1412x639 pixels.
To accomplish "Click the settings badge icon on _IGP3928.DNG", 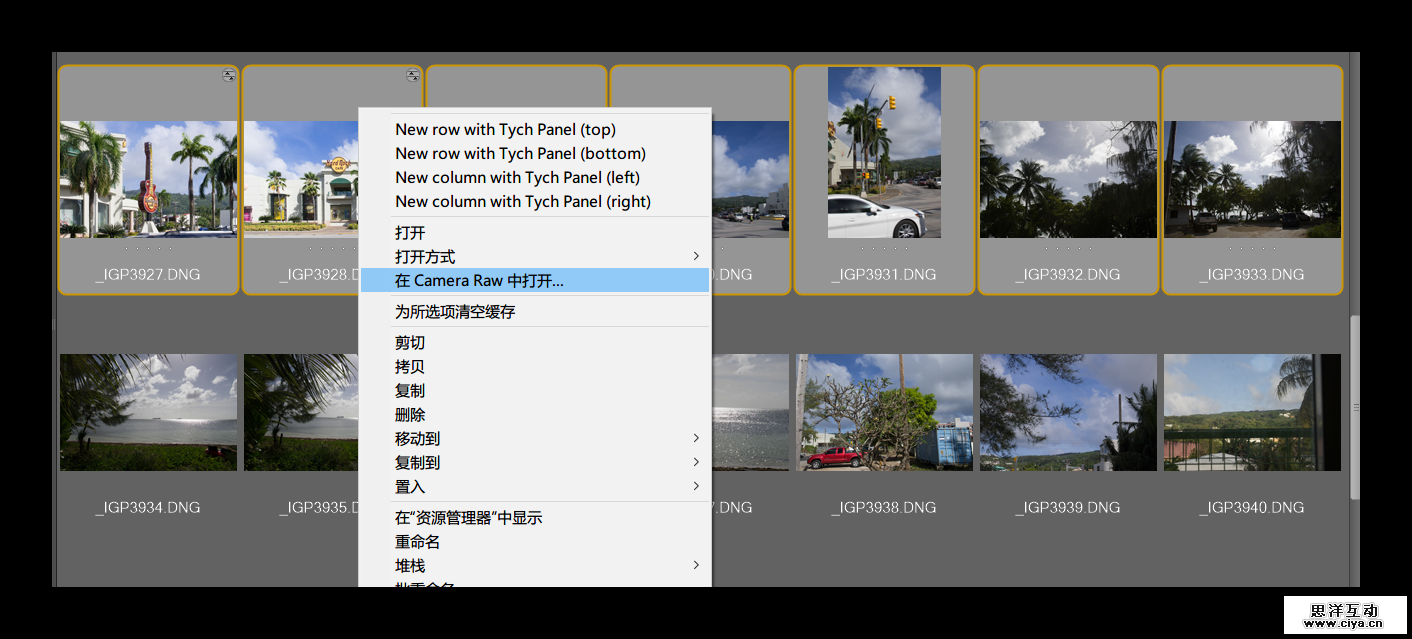I will pyautogui.click(x=412, y=76).
